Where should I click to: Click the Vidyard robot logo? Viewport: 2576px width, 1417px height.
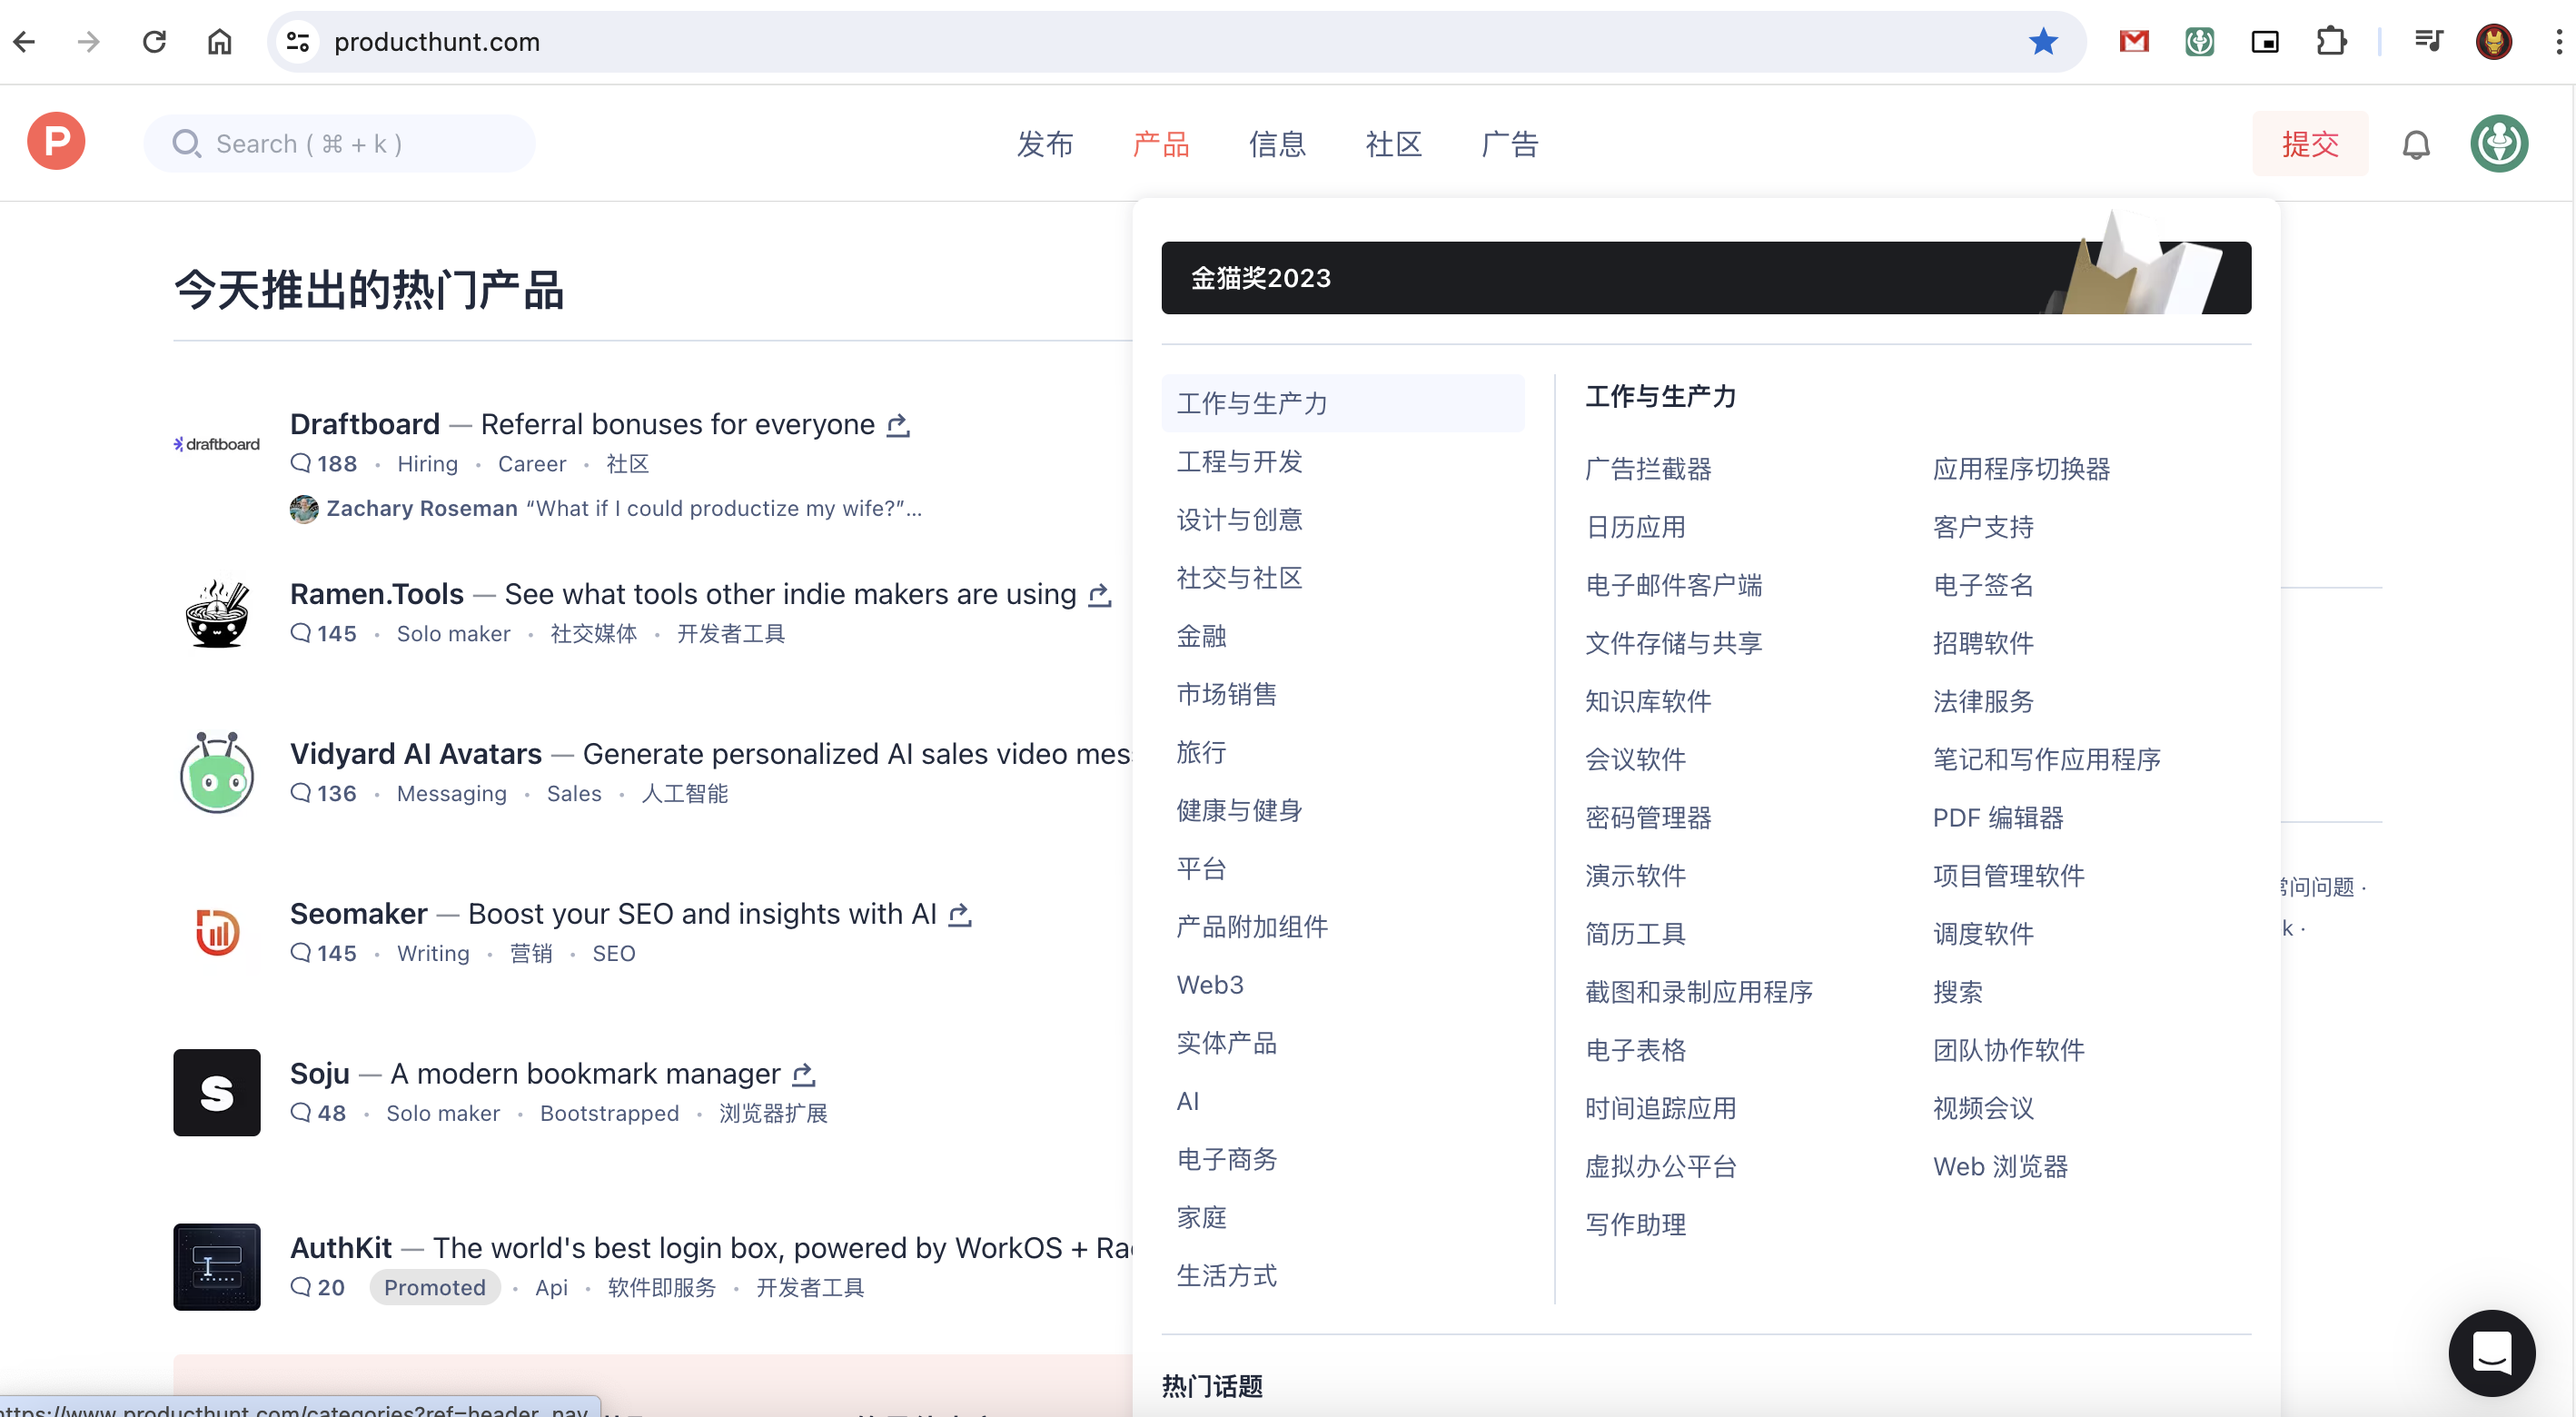point(216,772)
